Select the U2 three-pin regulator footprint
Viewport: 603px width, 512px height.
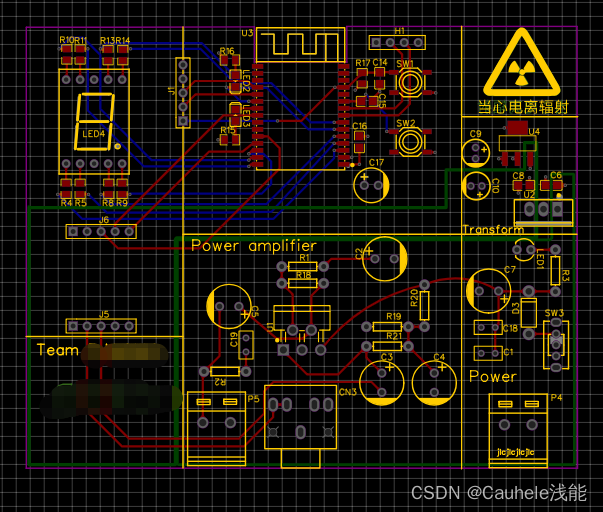[x=543, y=212]
